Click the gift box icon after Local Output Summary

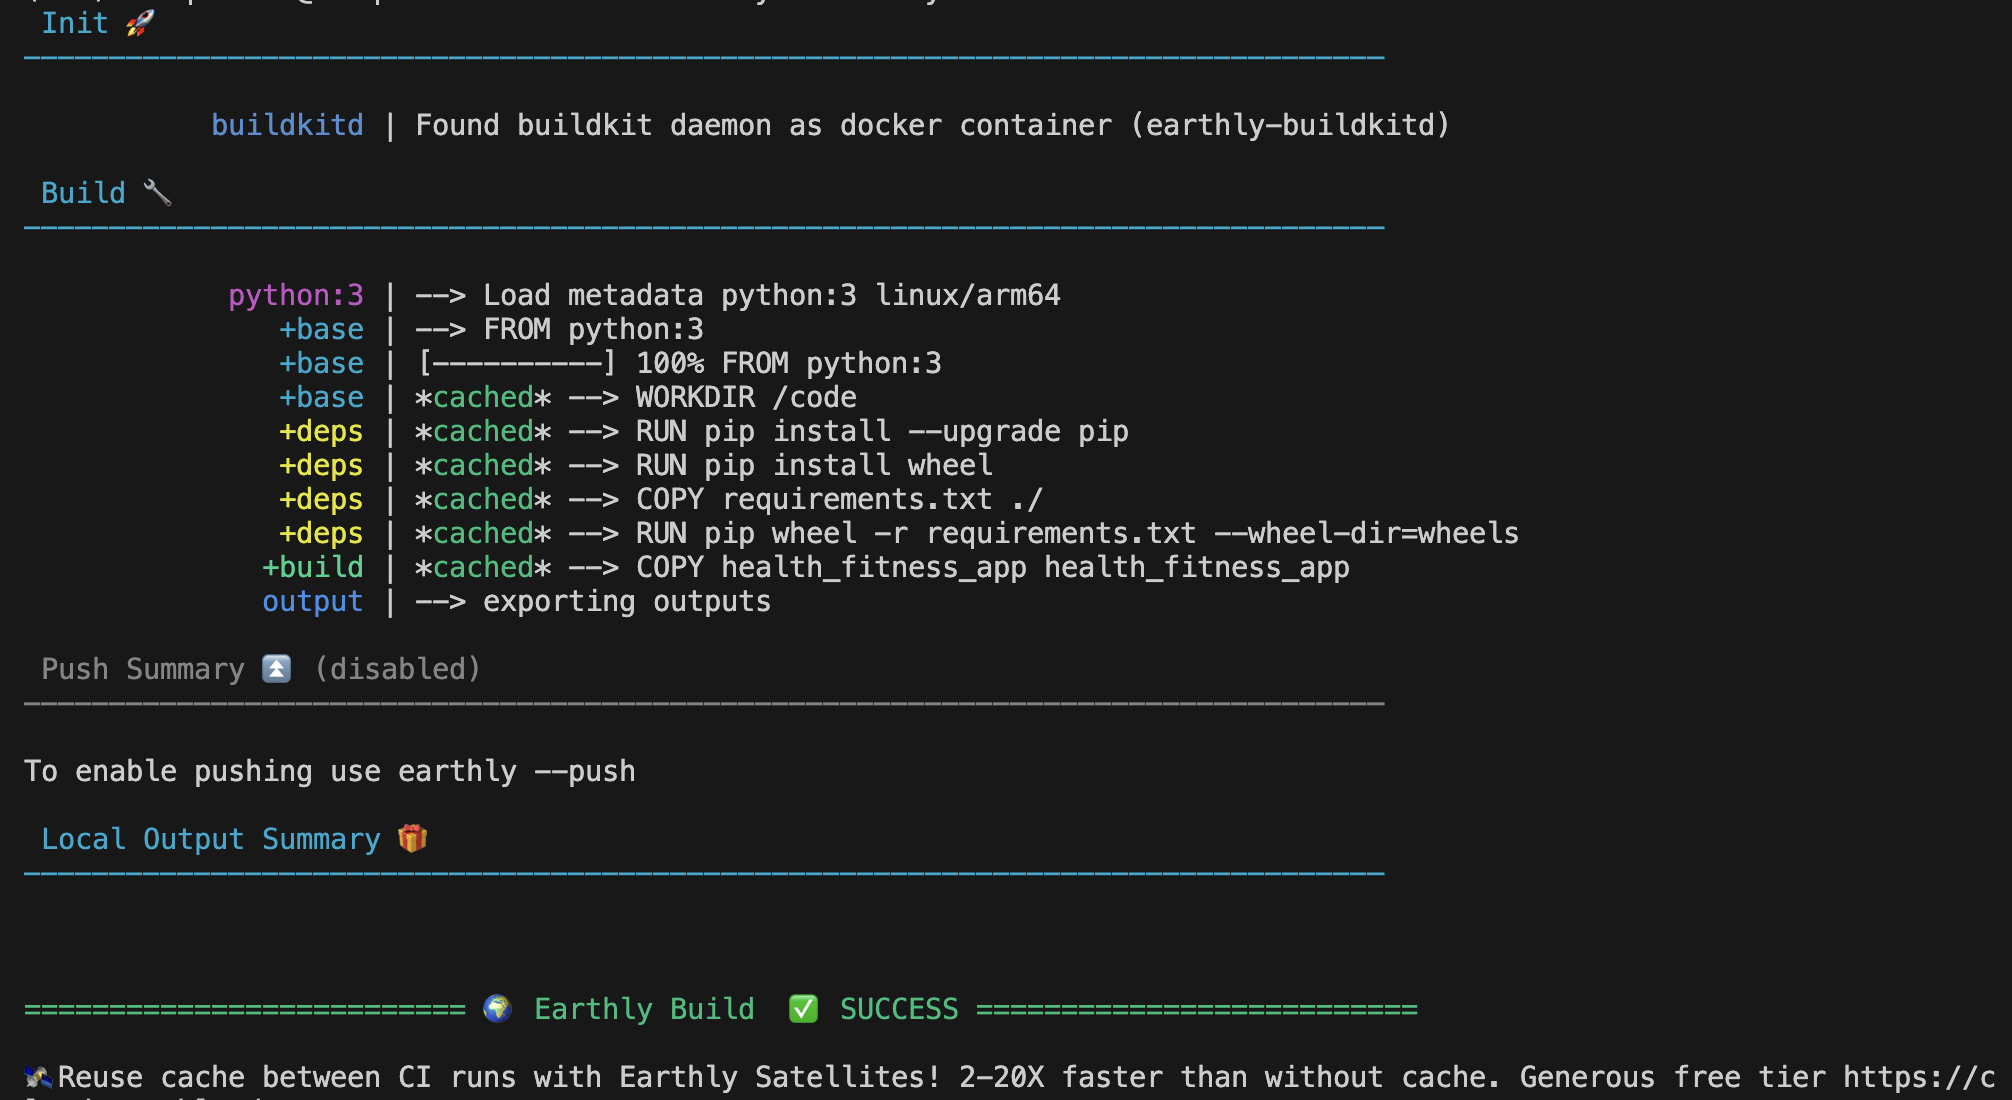click(x=412, y=838)
